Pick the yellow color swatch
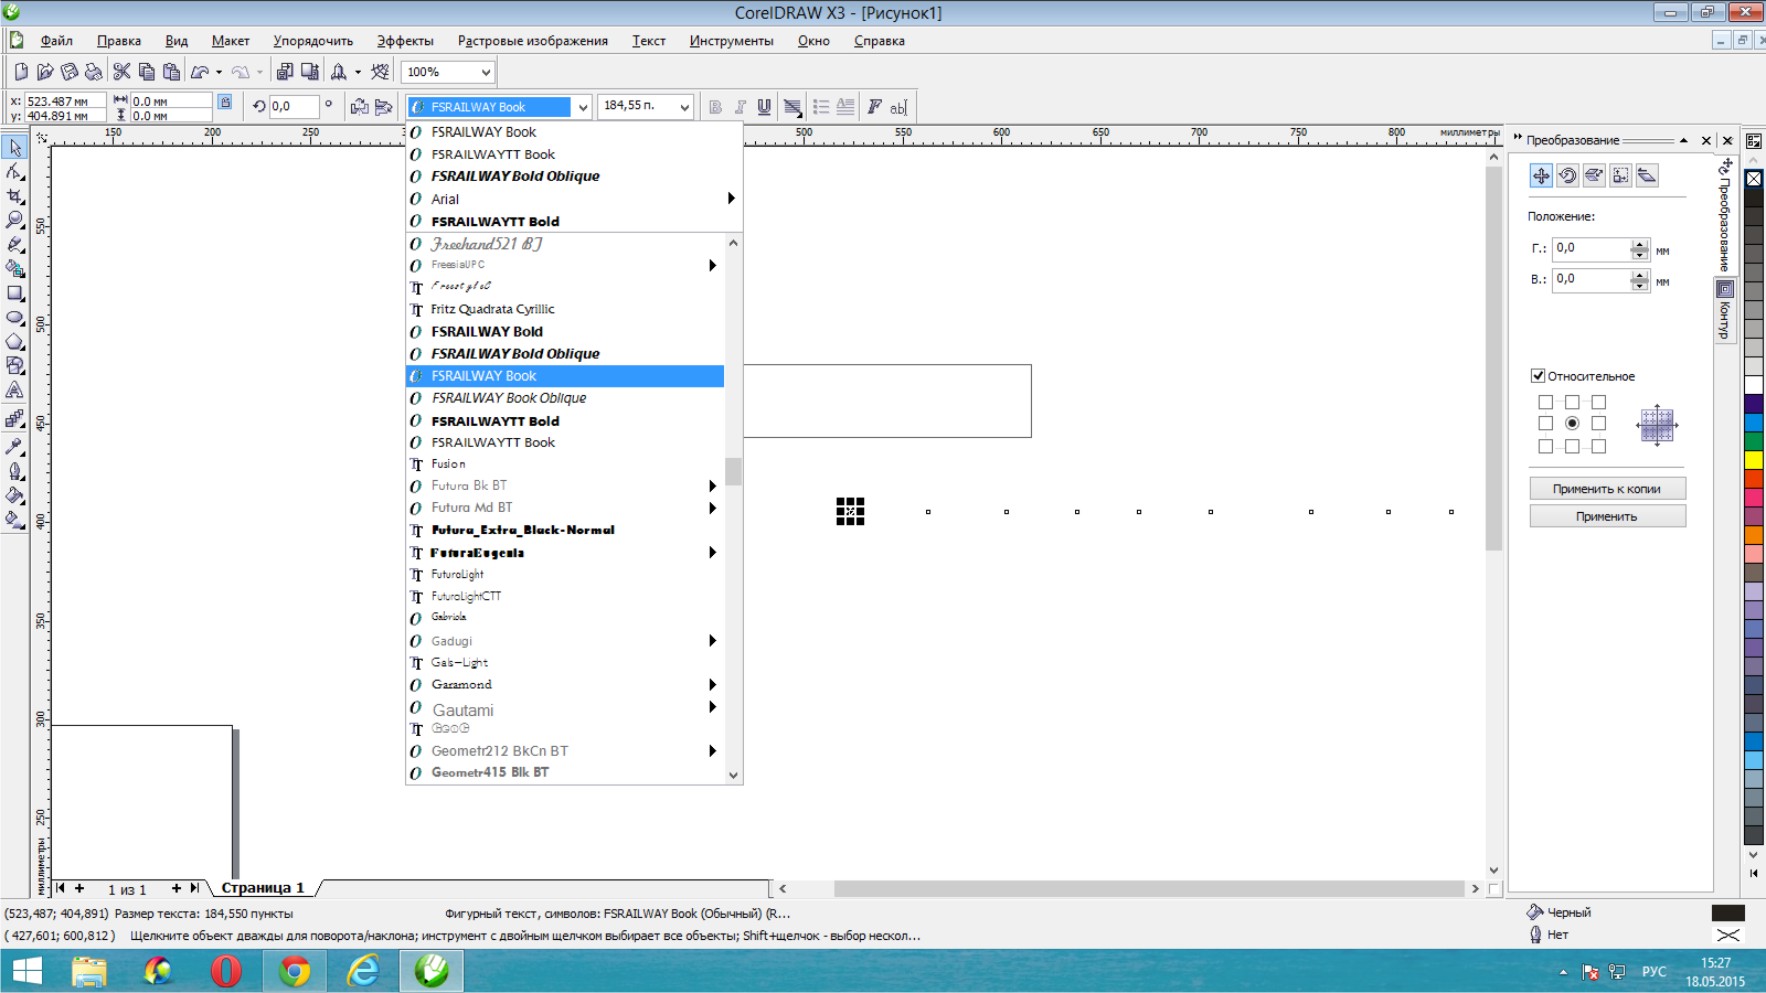1766x993 pixels. click(x=1754, y=460)
